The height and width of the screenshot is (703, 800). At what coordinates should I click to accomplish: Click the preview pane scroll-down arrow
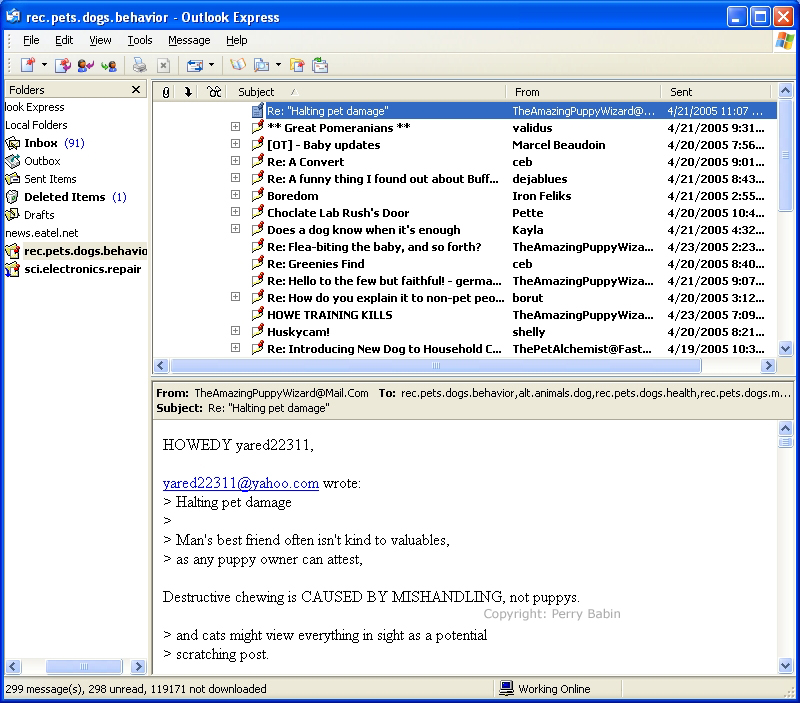pos(785,665)
